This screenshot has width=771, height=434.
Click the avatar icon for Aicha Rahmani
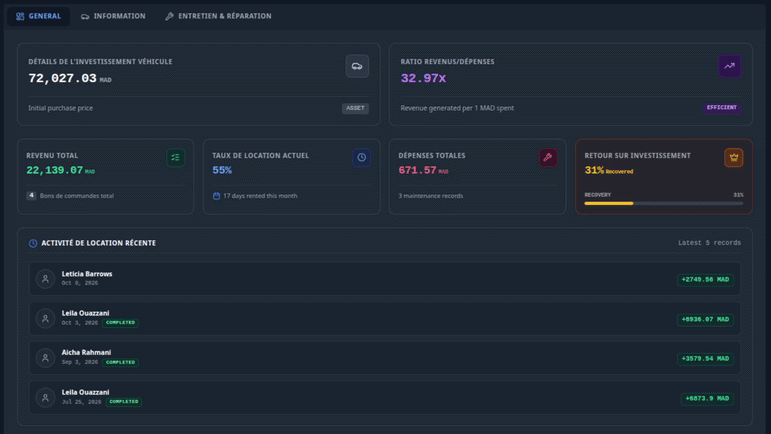[45, 358]
